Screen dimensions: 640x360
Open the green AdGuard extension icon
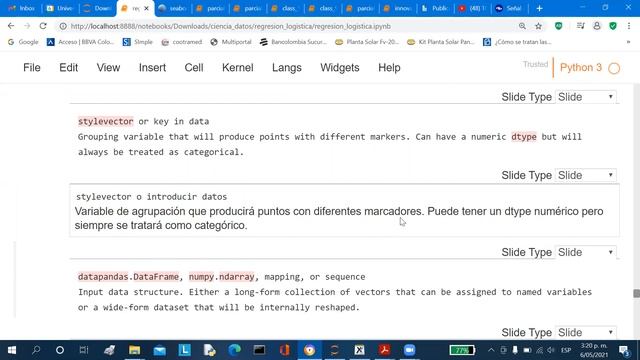559,26
